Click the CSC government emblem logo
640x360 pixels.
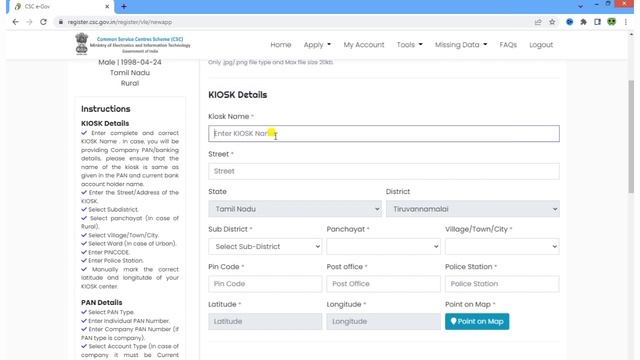82,44
